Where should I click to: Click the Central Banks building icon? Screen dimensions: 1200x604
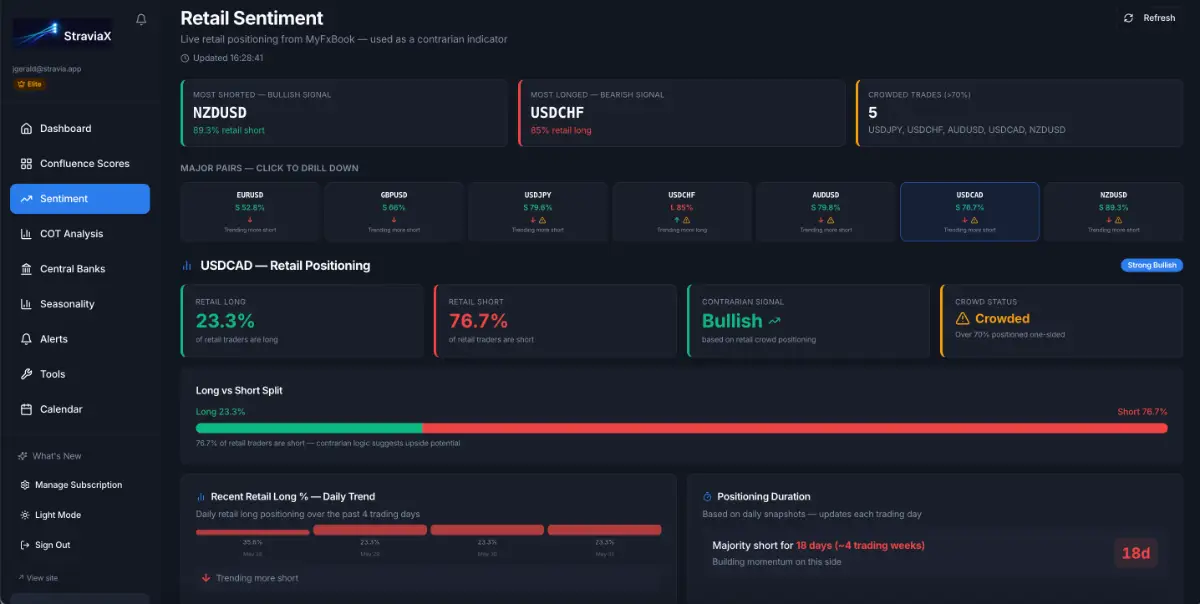(x=26, y=268)
